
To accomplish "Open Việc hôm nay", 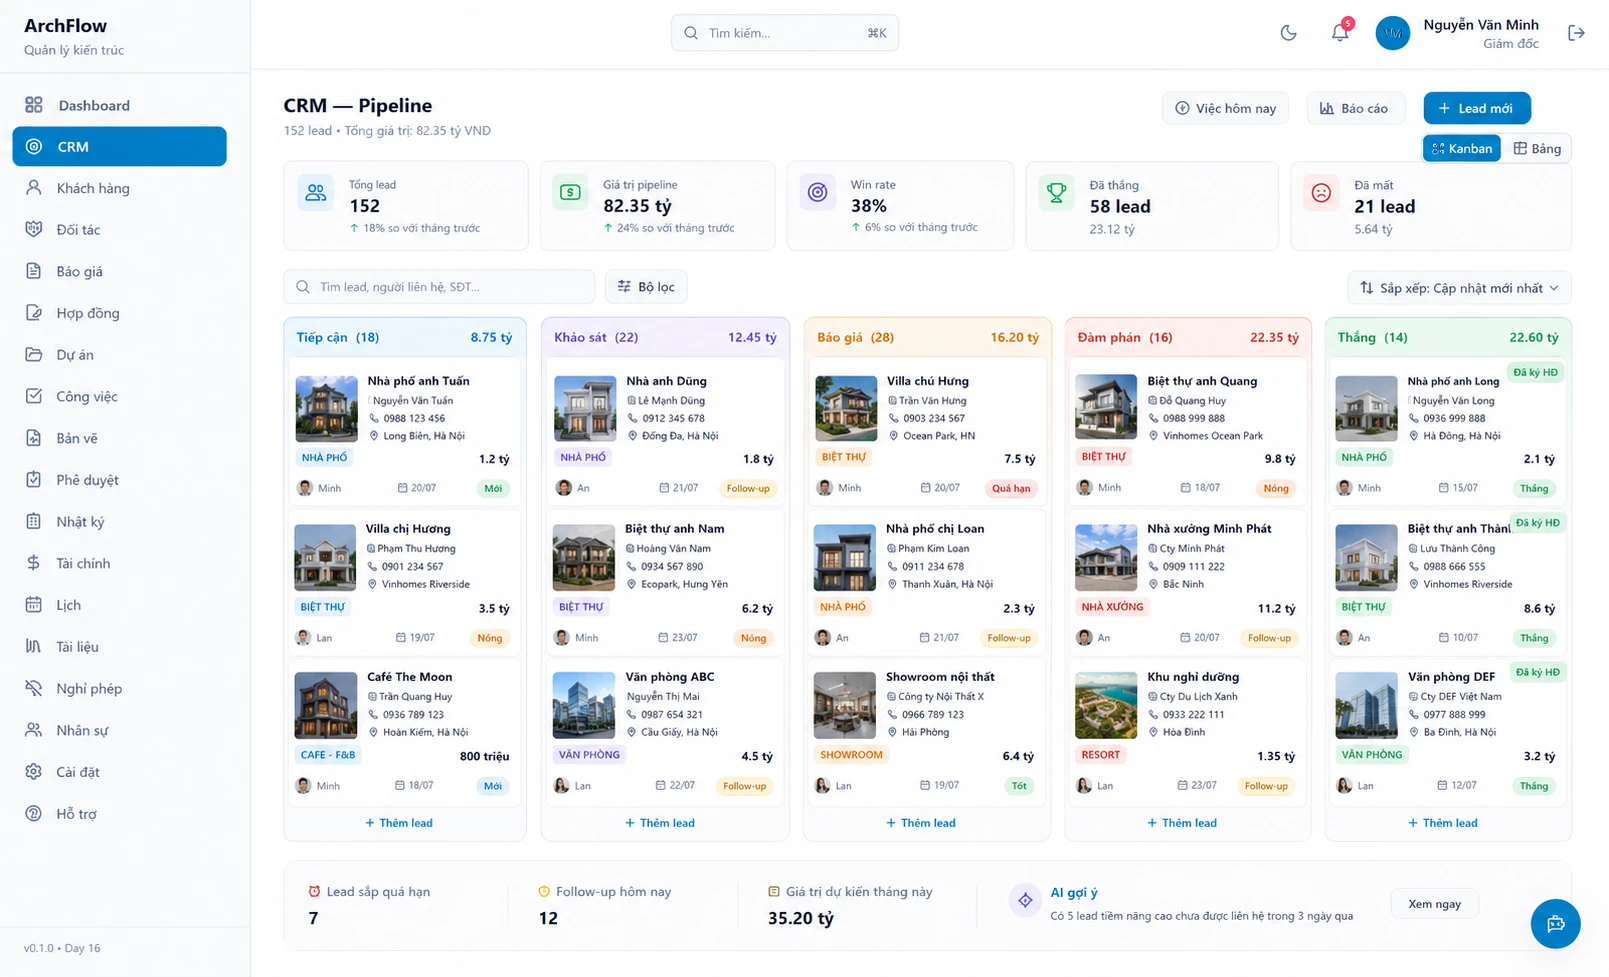I will [x=1226, y=108].
